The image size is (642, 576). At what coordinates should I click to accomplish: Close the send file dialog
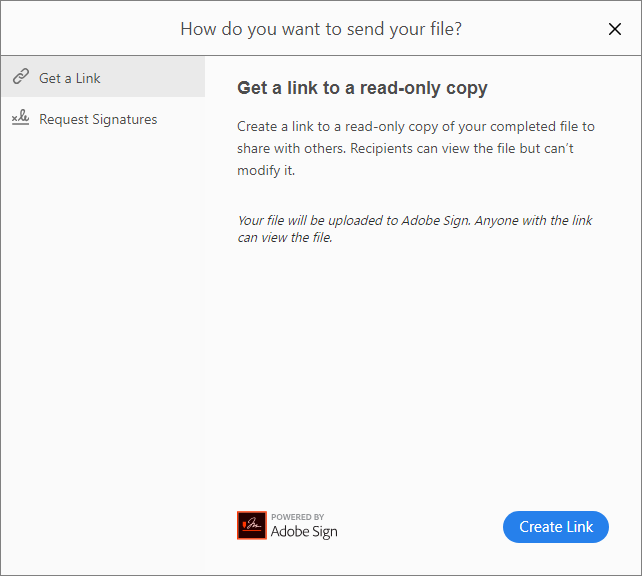tap(615, 29)
